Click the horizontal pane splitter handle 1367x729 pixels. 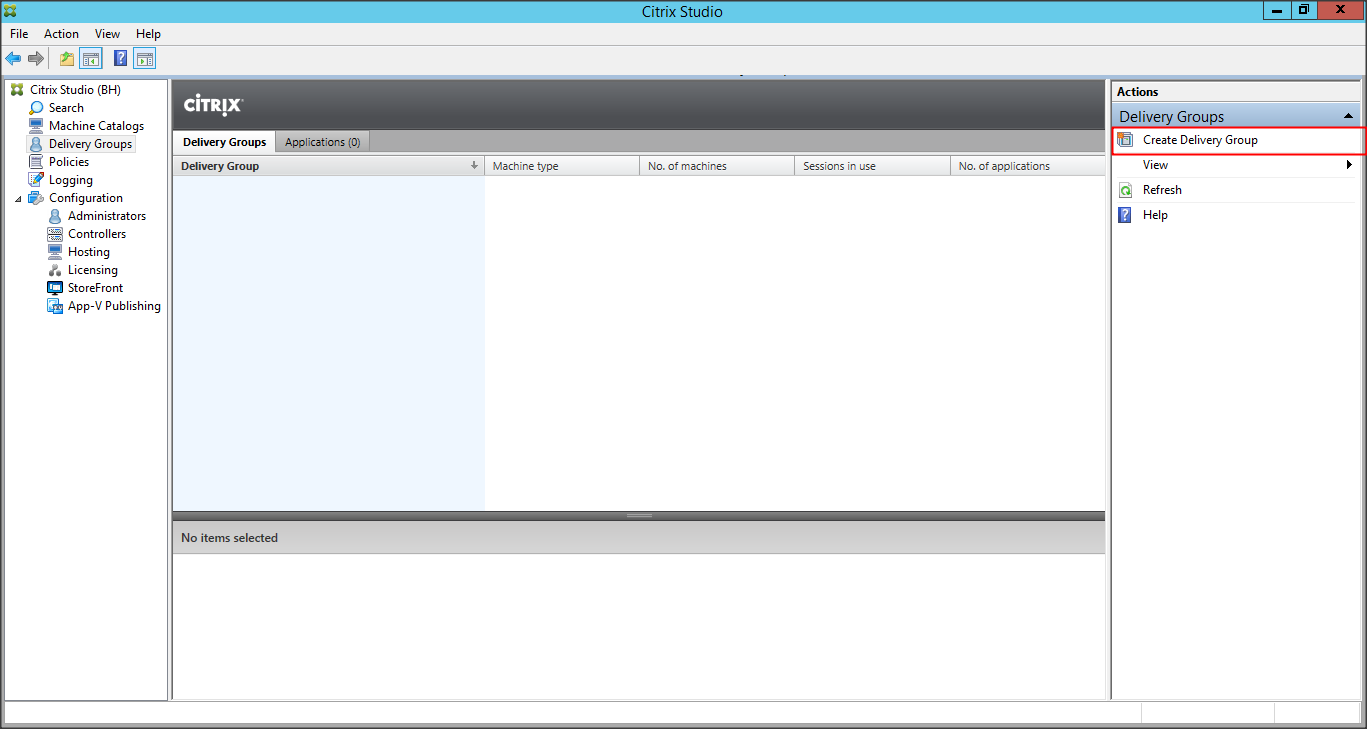point(639,516)
